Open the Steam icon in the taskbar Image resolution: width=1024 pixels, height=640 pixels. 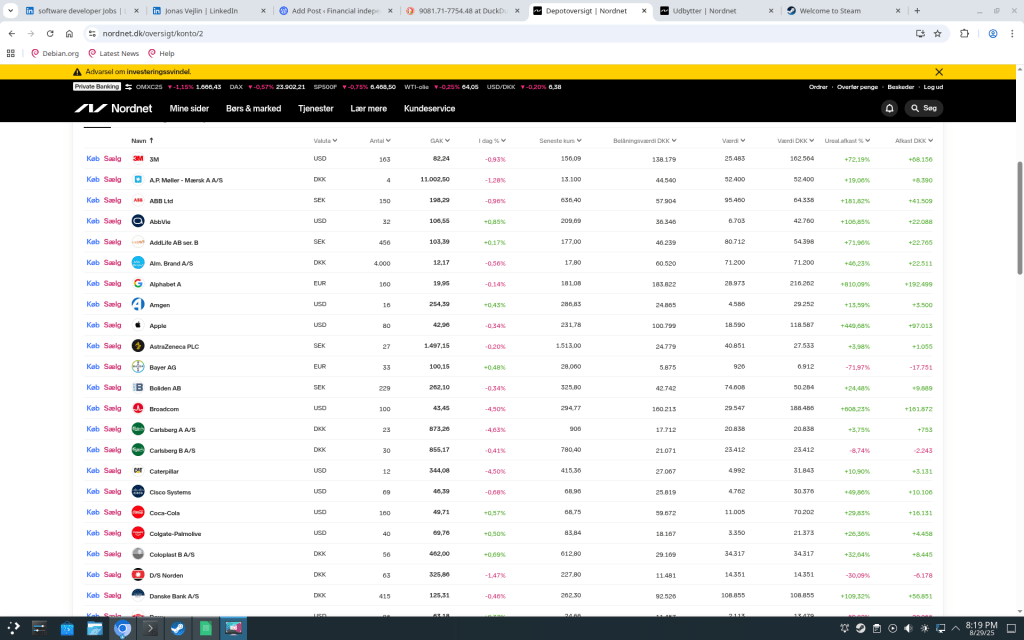click(x=177, y=629)
